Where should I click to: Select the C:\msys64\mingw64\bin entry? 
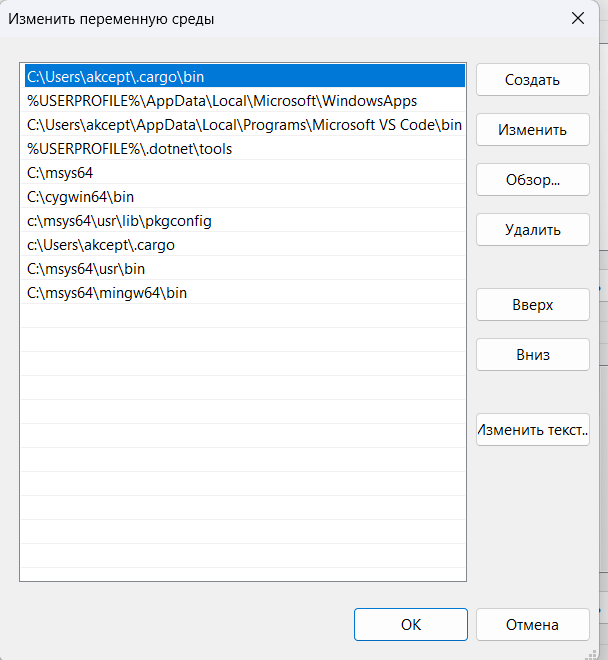[107, 293]
